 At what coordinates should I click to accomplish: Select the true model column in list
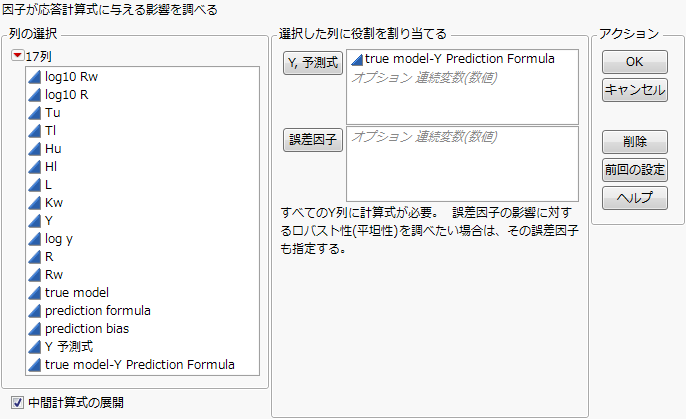coord(77,293)
